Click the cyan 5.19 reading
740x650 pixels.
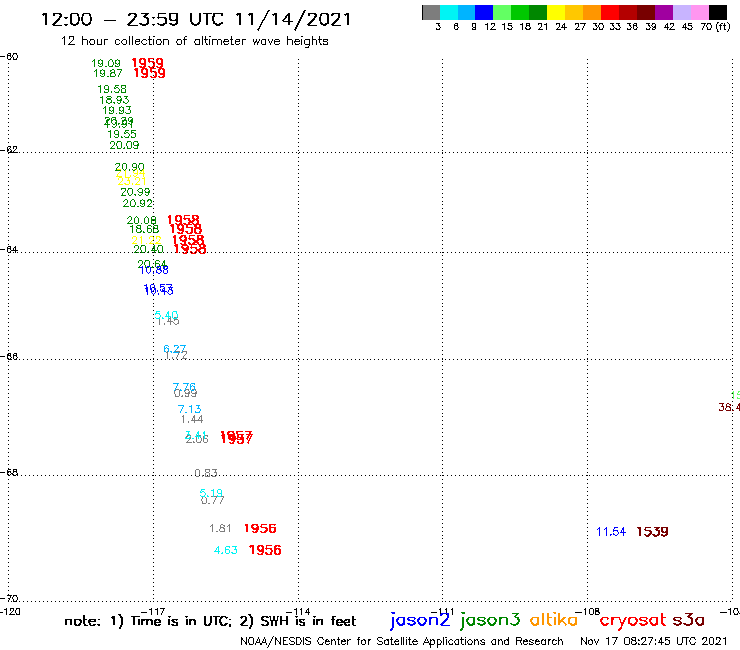click(211, 493)
